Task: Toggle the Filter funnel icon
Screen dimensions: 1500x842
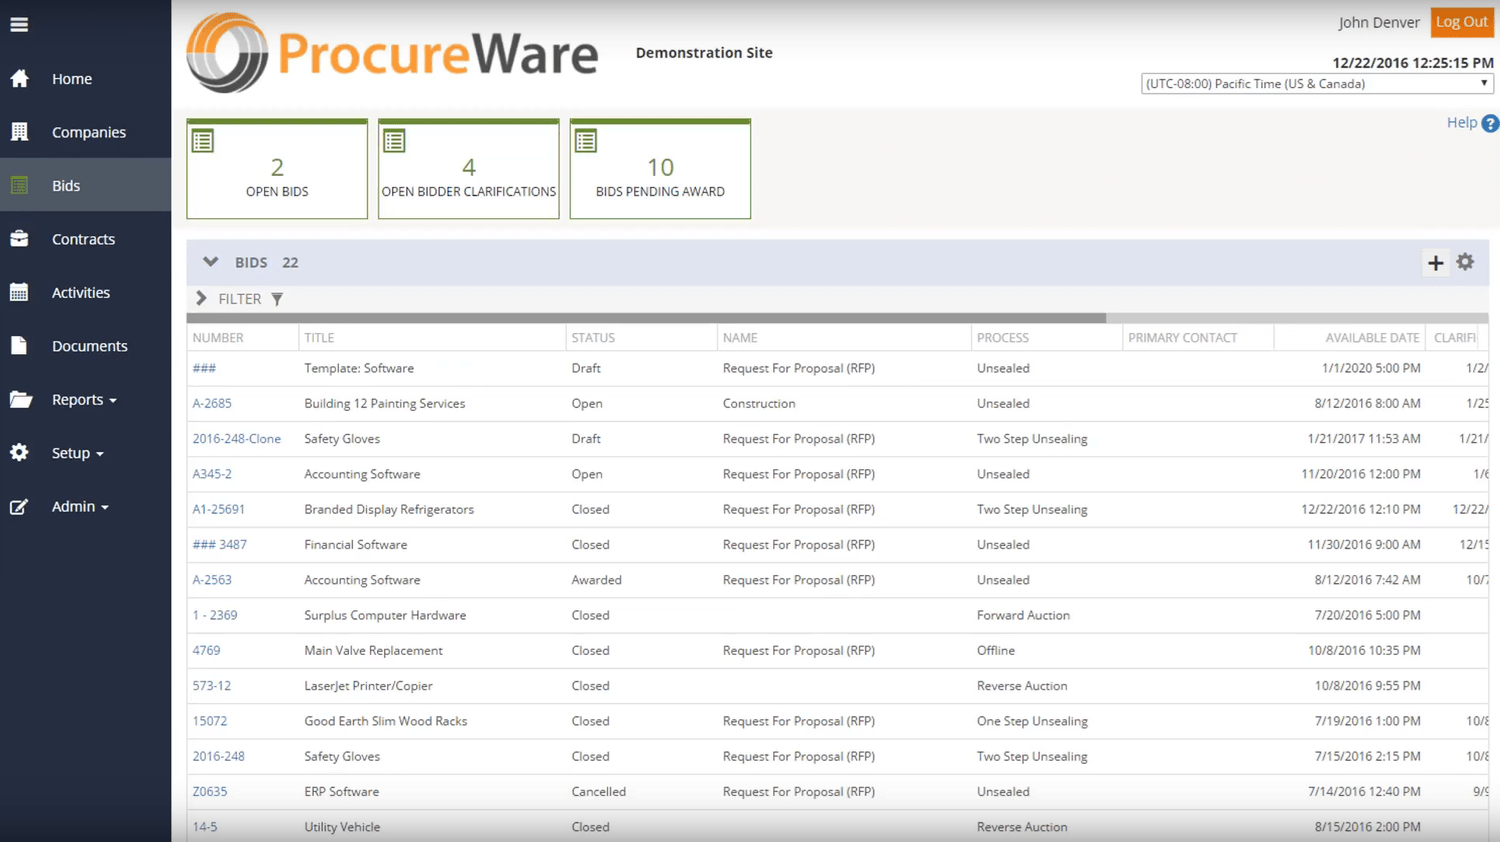Action: tap(277, 298)
